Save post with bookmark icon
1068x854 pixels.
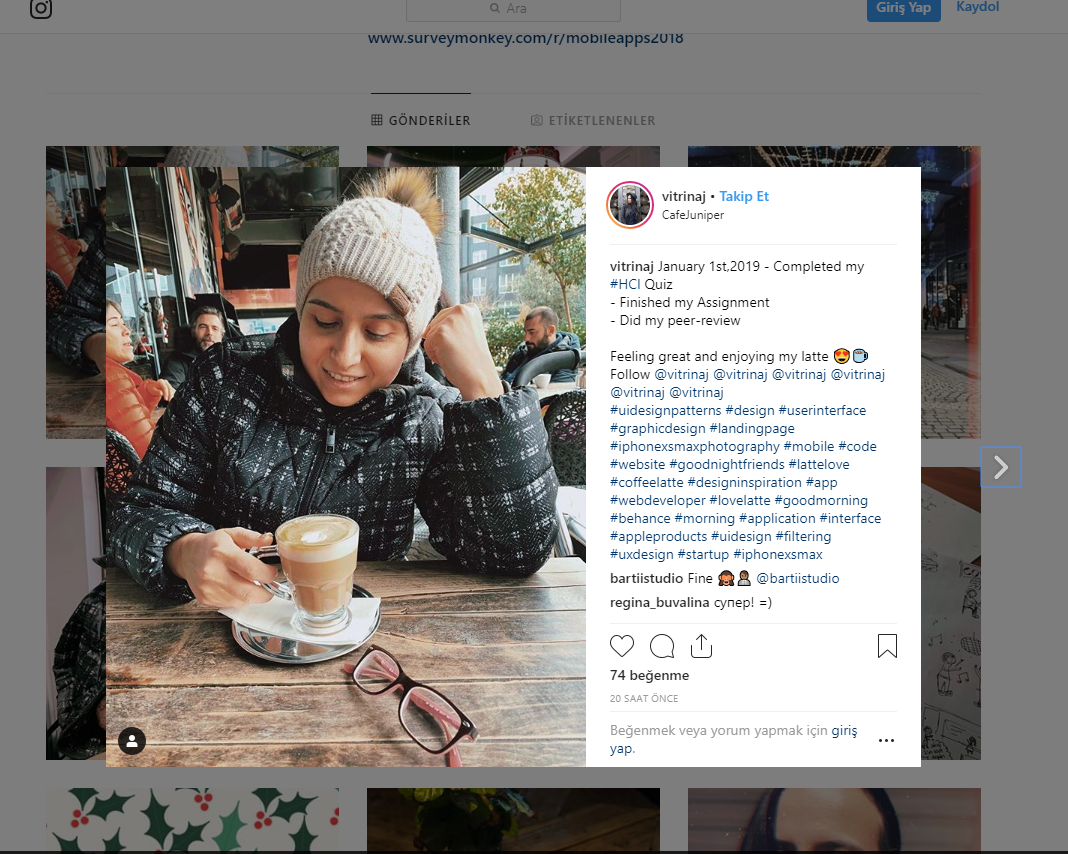coord(887,646)
